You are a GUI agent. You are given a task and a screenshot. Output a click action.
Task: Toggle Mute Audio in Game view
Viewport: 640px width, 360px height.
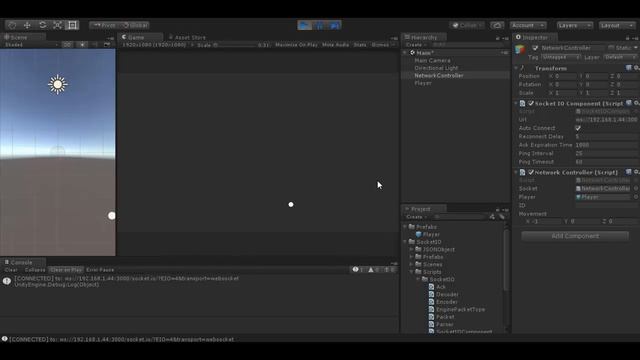(x=336, y=45)
